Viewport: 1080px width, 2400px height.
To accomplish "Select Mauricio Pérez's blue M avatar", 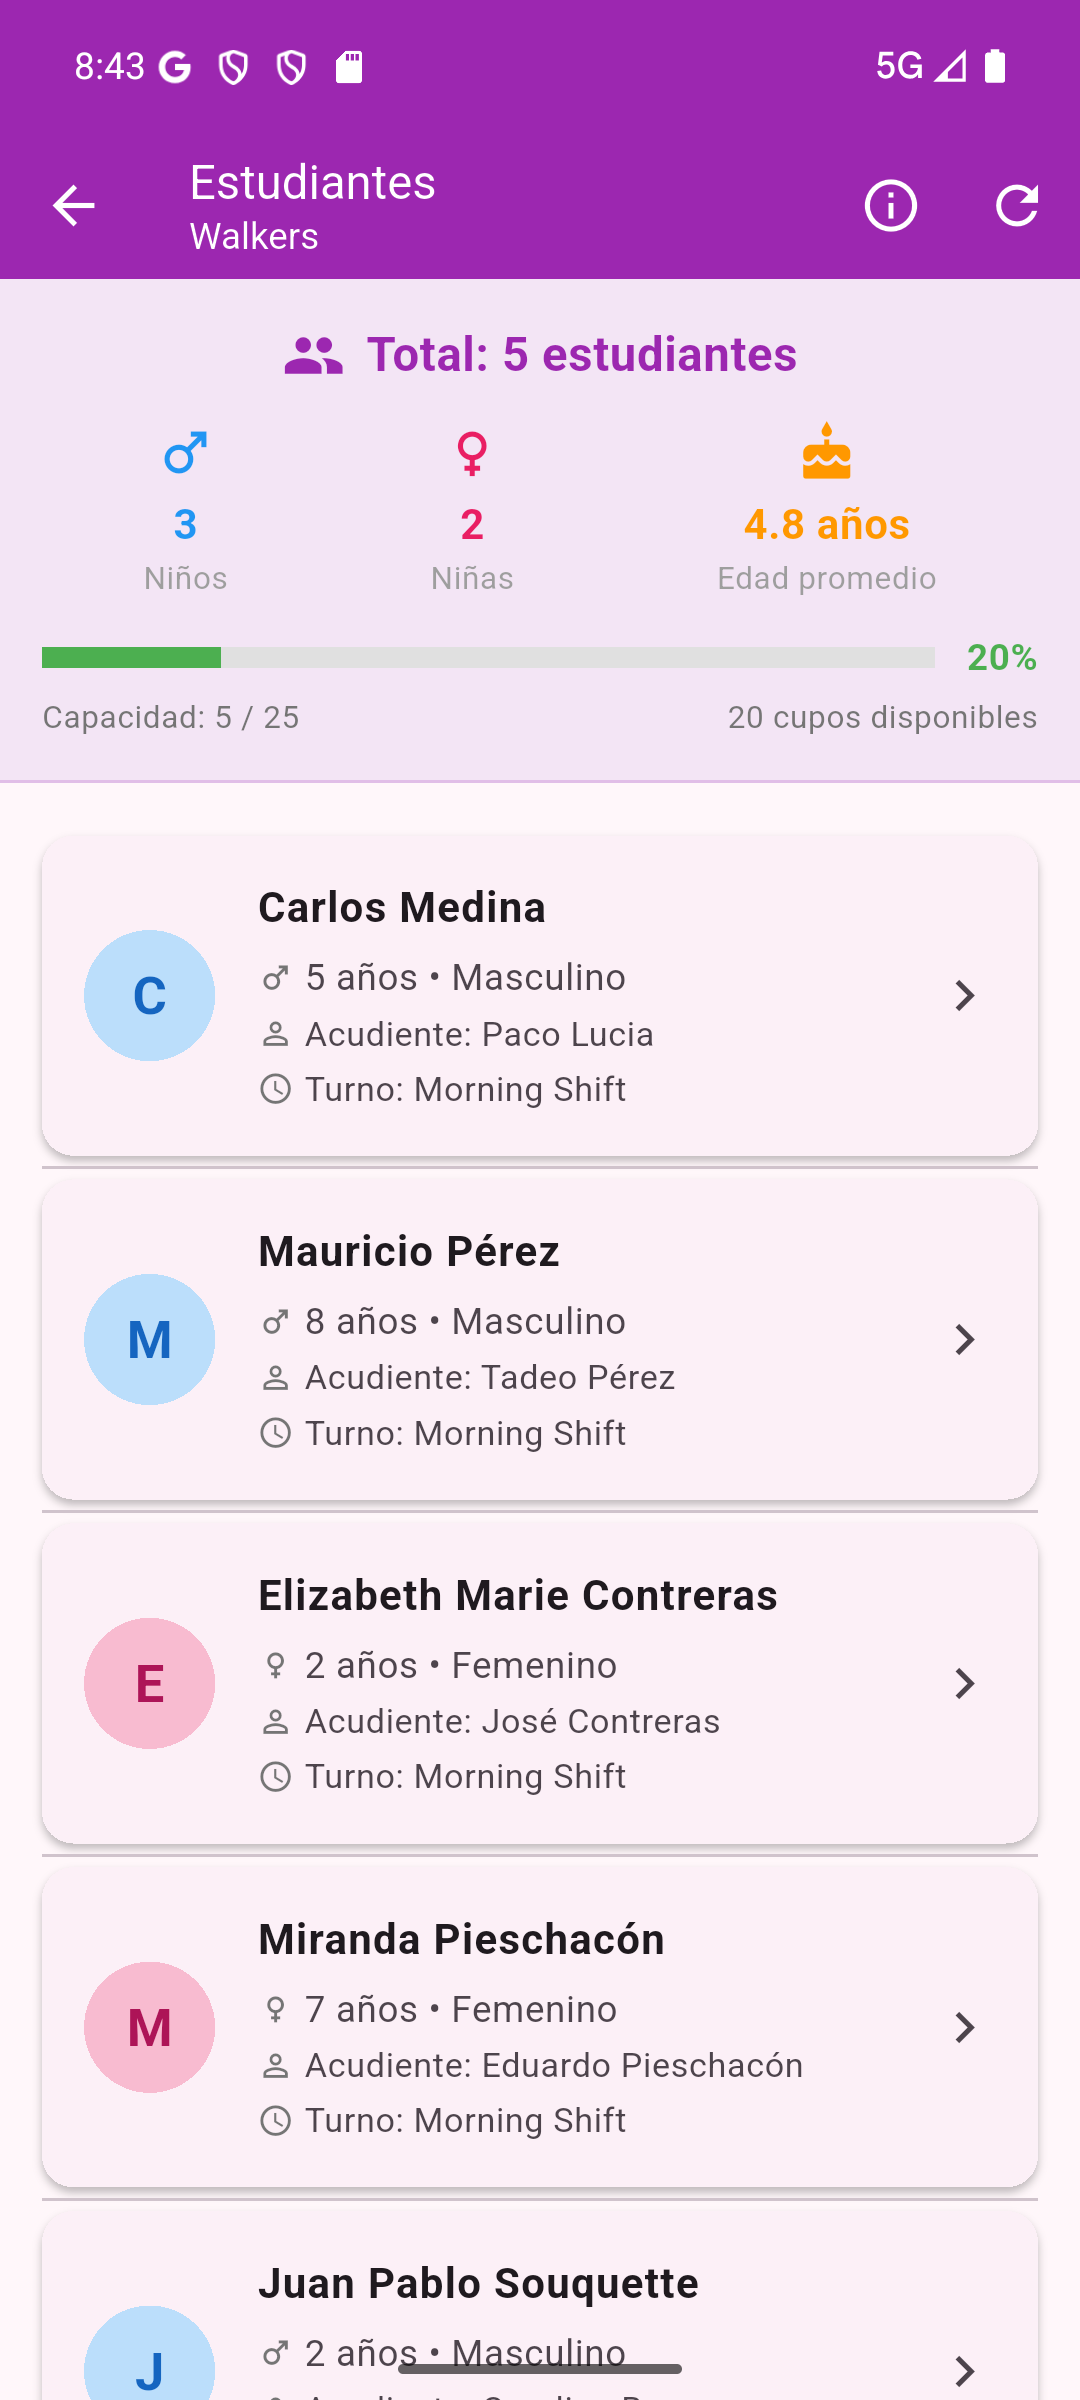I will (149, 1340).
